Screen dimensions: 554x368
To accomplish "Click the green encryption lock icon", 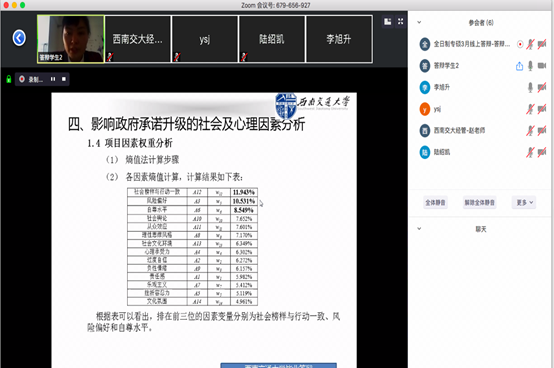I will click(x=9, y=79).
